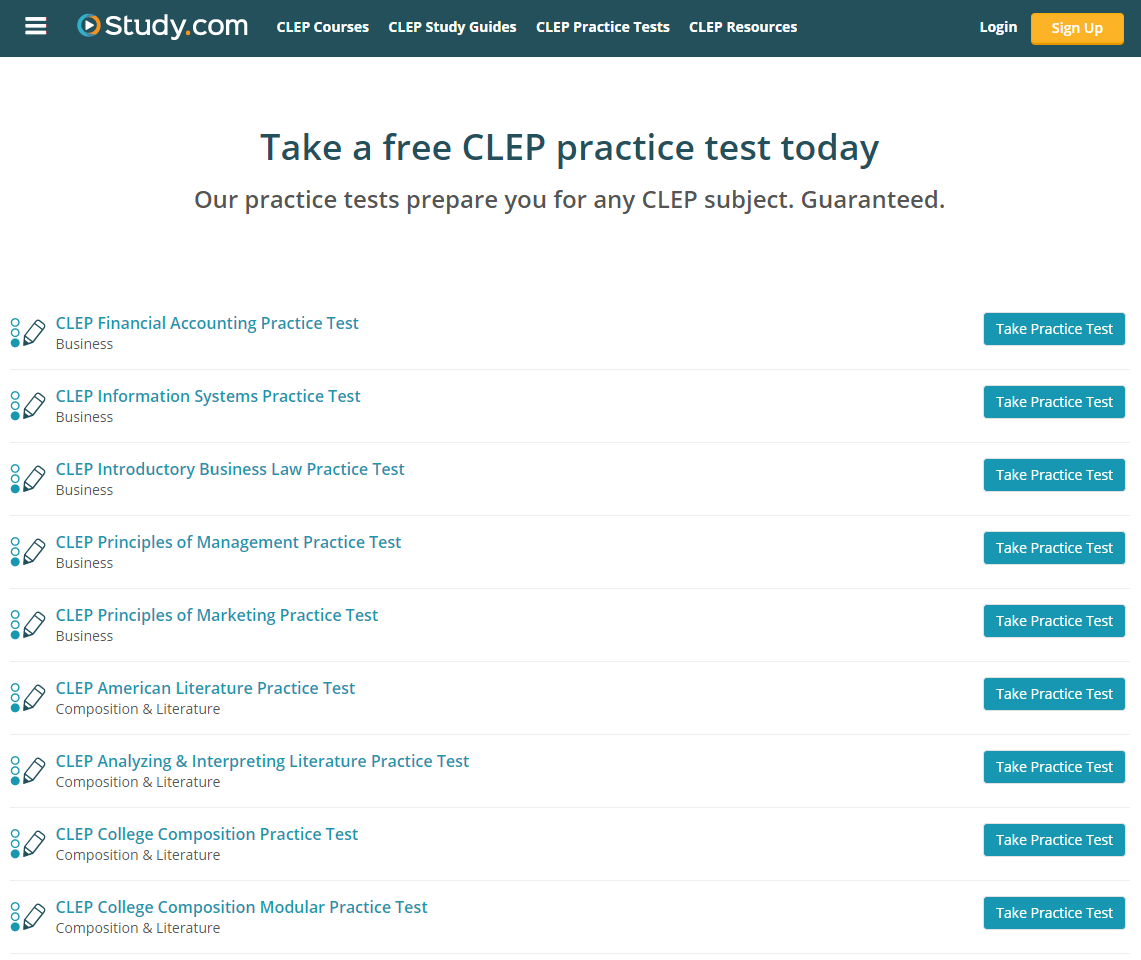
Task: Open the hamburger navigation menu
Action: [35, 26]
